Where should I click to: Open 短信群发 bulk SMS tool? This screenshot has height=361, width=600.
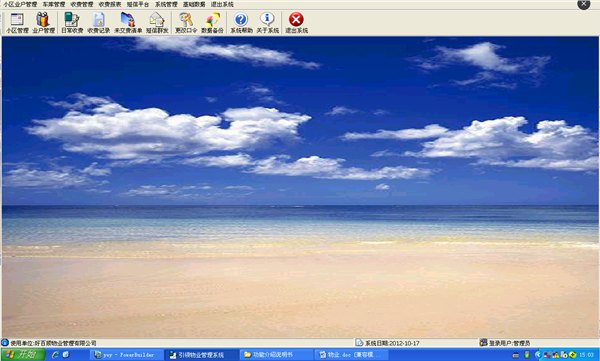click(x=157, y=23)
